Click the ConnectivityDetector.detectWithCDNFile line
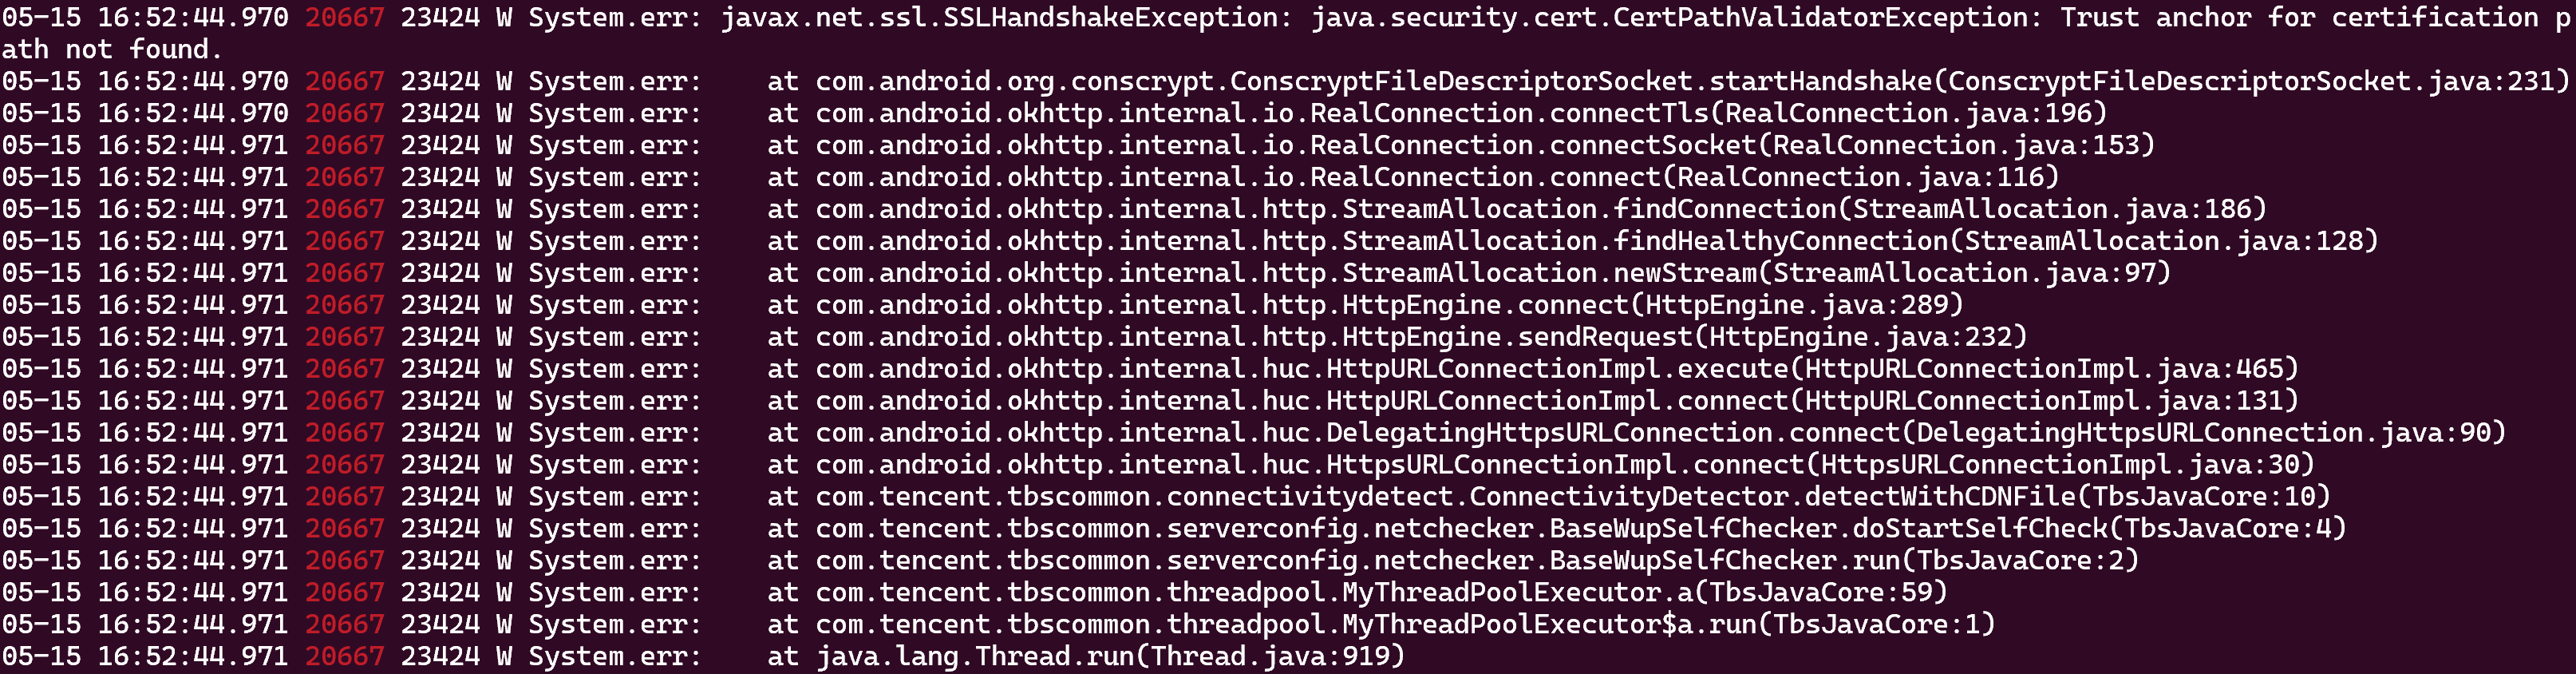 (x=1166, y=497)
